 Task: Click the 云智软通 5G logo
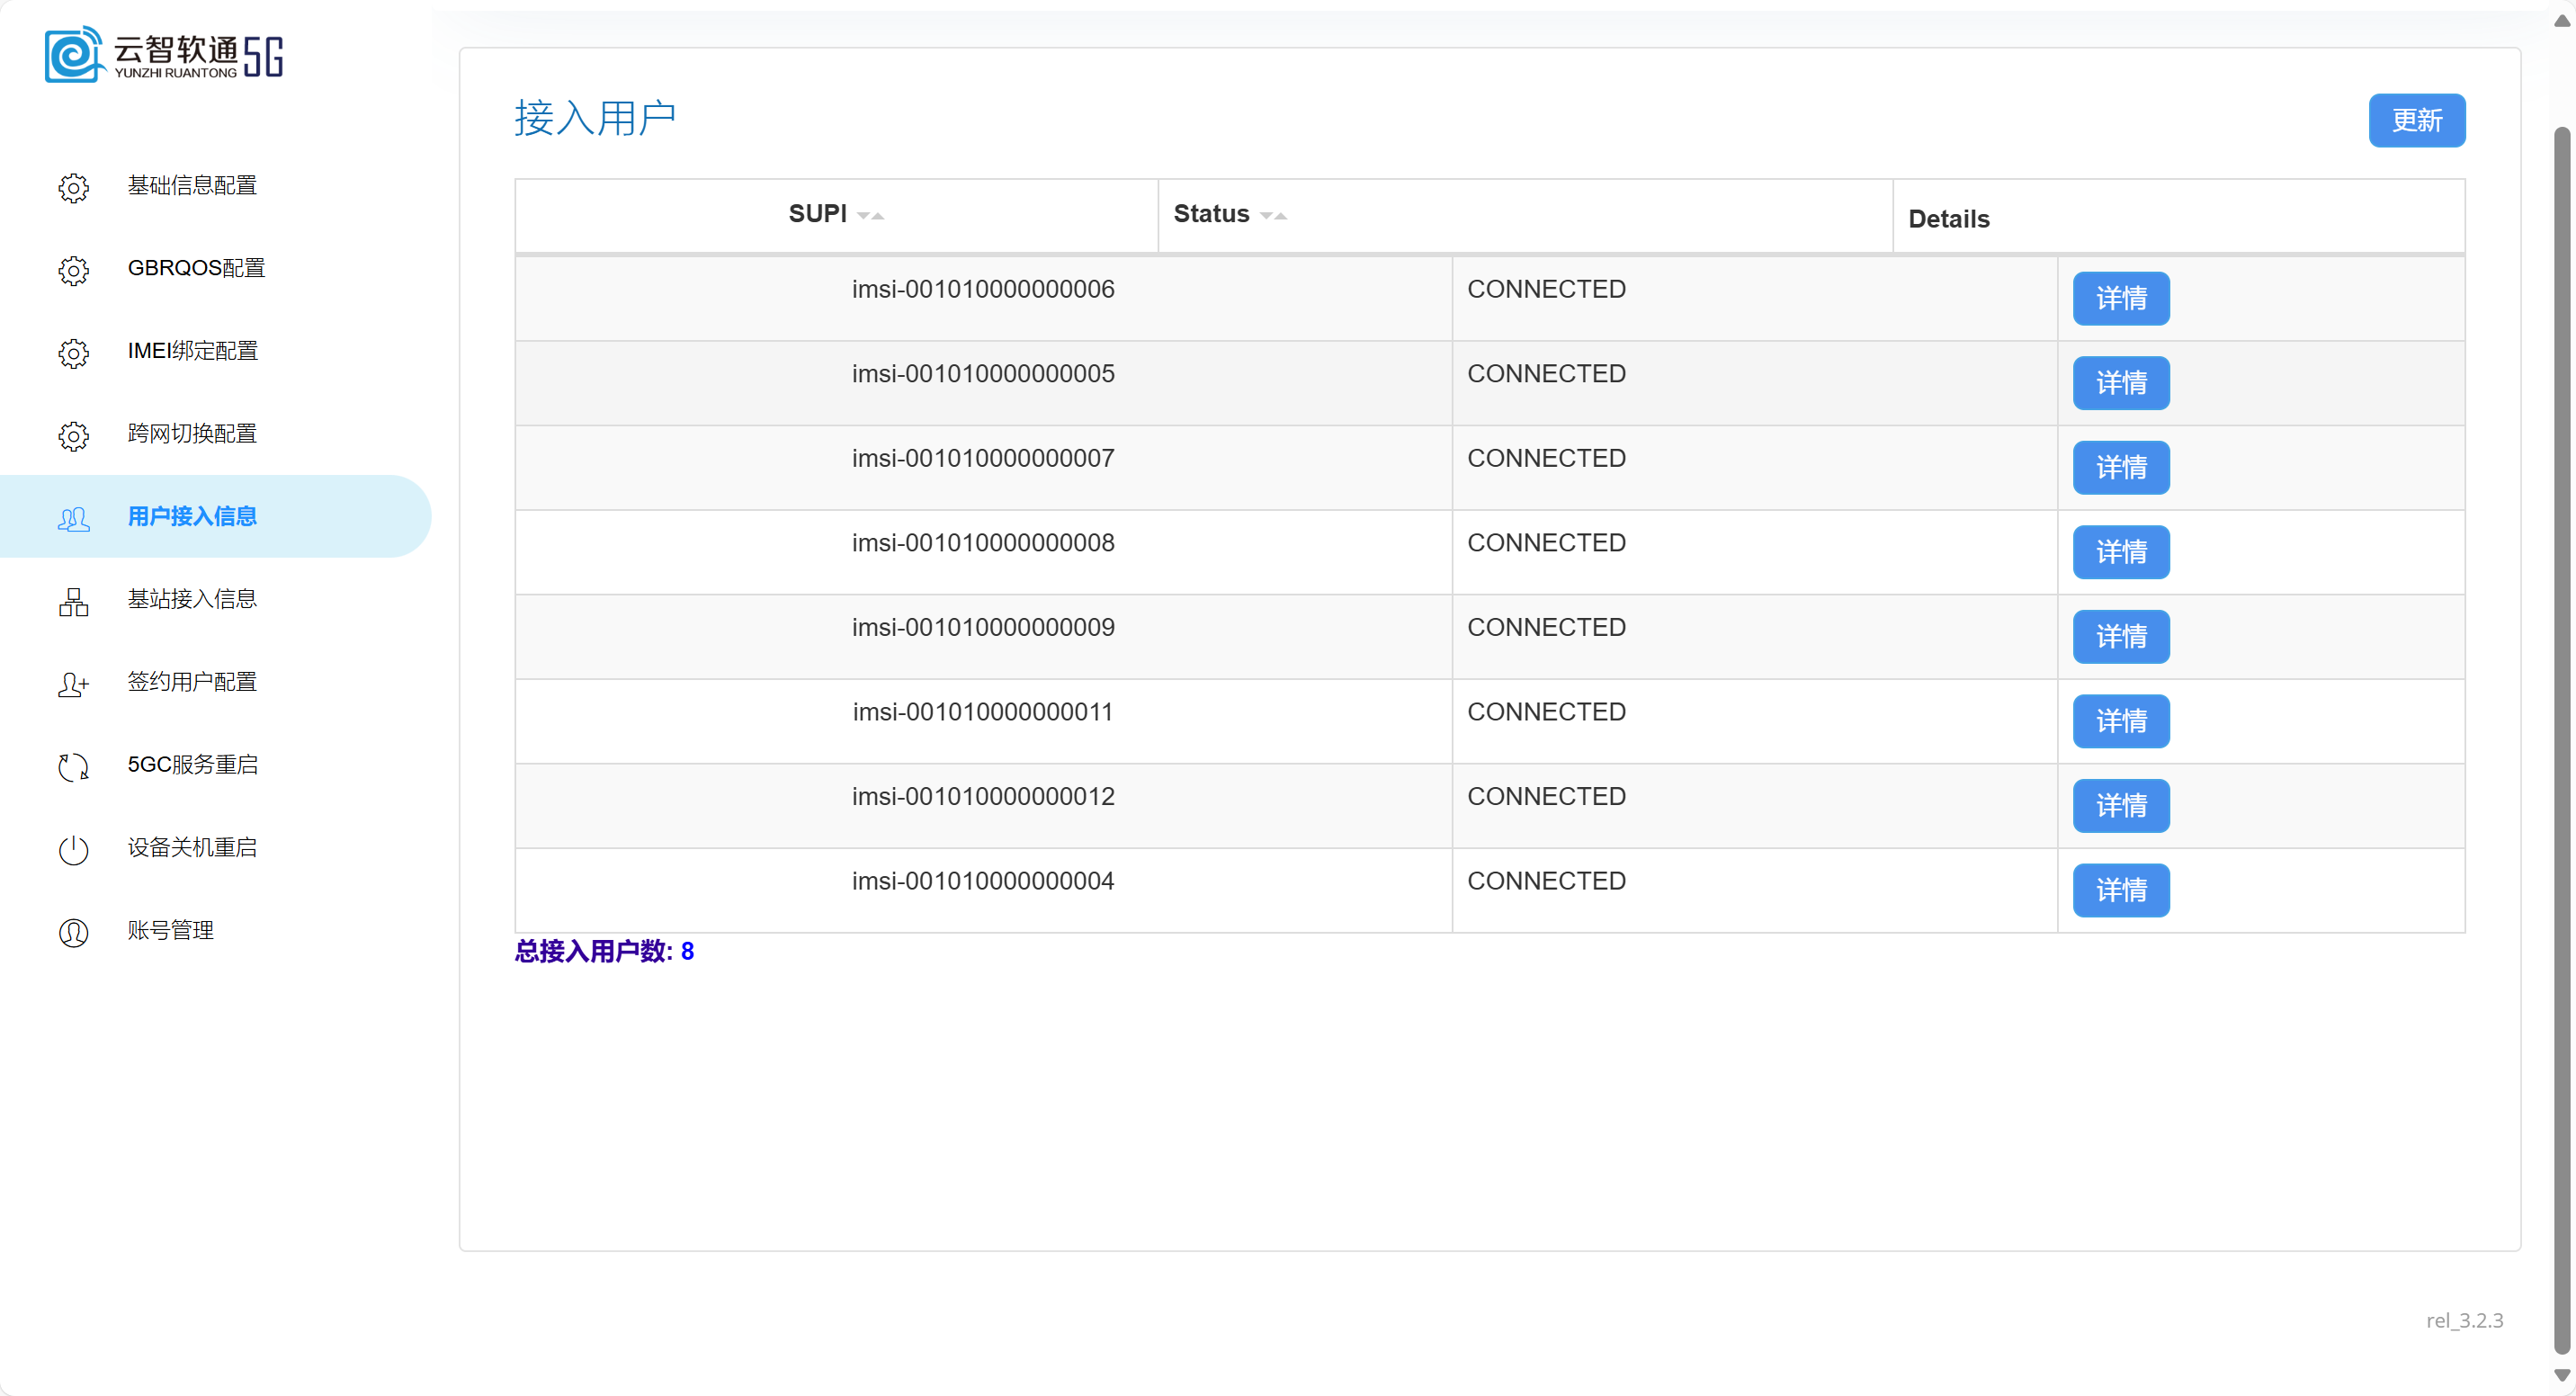click(x=164, y=54)
